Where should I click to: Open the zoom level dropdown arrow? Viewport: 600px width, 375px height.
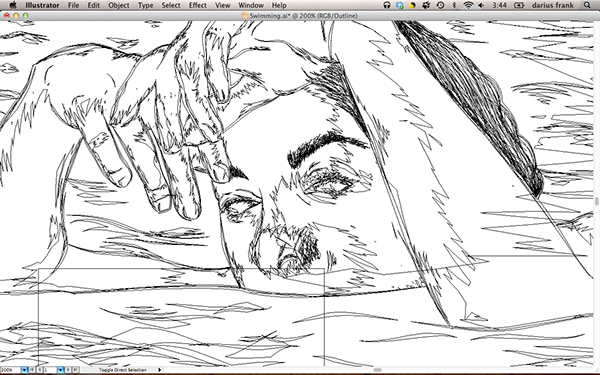point(24,370)
